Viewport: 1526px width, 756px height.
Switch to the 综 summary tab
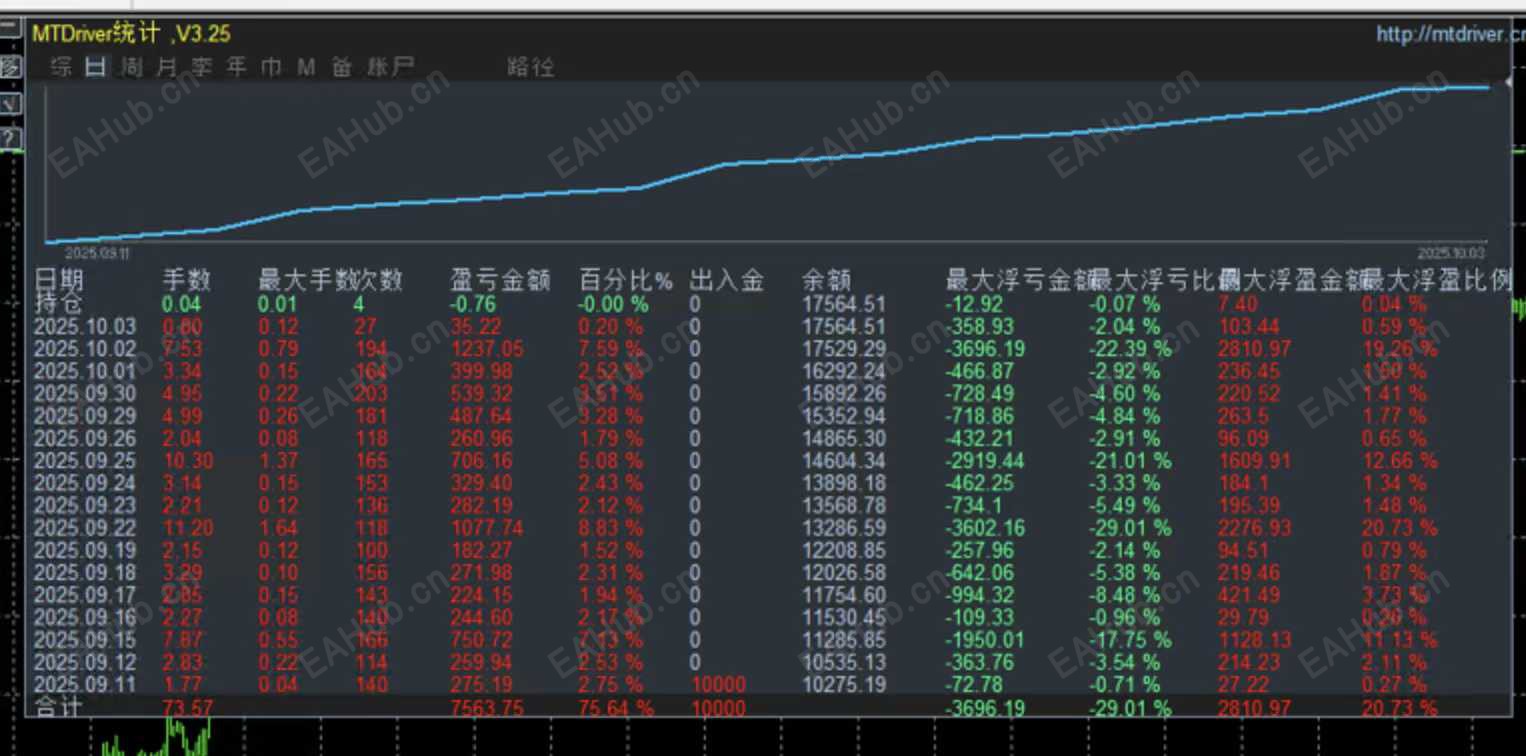click(62, 67)
